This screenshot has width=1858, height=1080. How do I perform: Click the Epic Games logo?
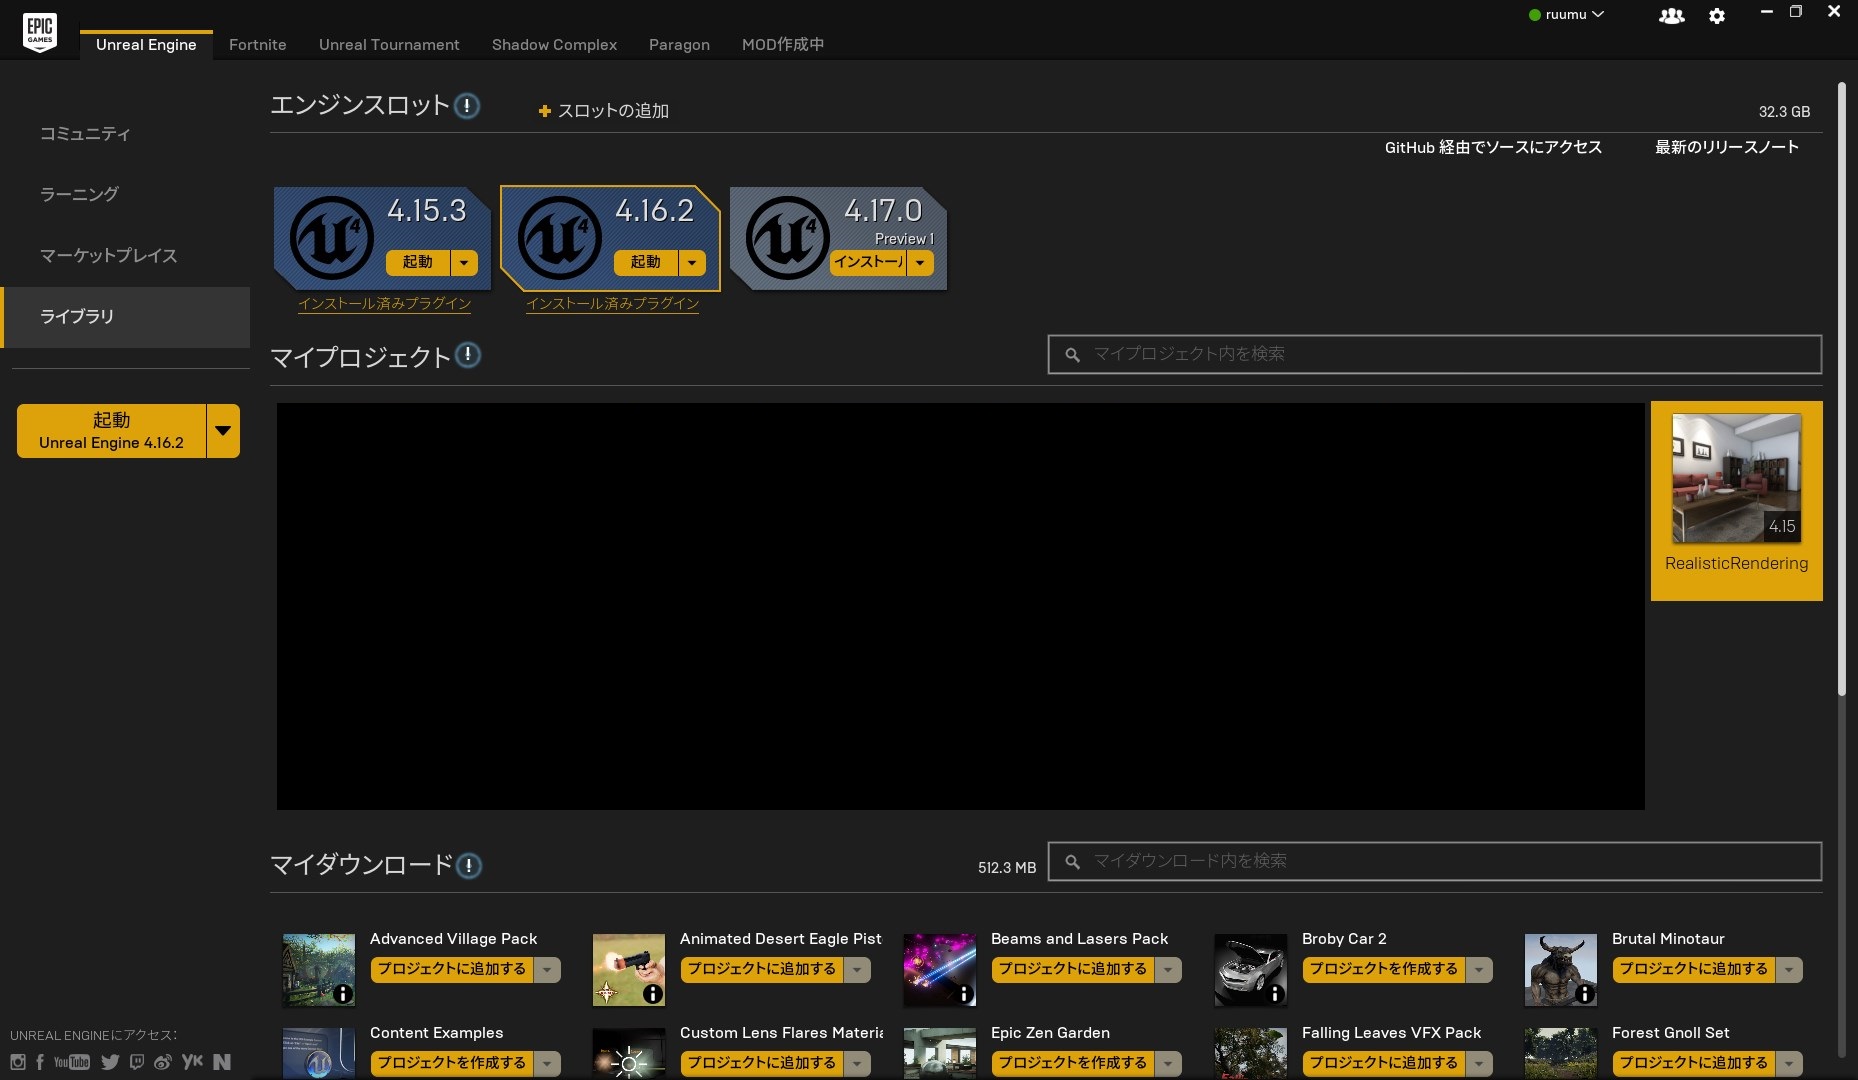(40, 31)
